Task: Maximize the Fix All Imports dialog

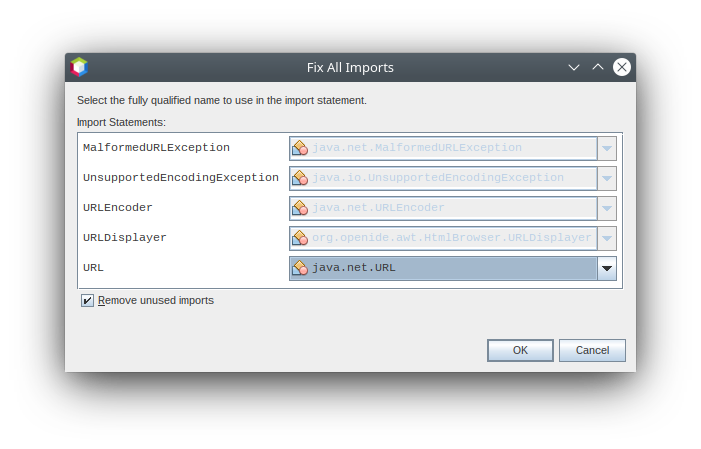Action: [x=598, y=67]
